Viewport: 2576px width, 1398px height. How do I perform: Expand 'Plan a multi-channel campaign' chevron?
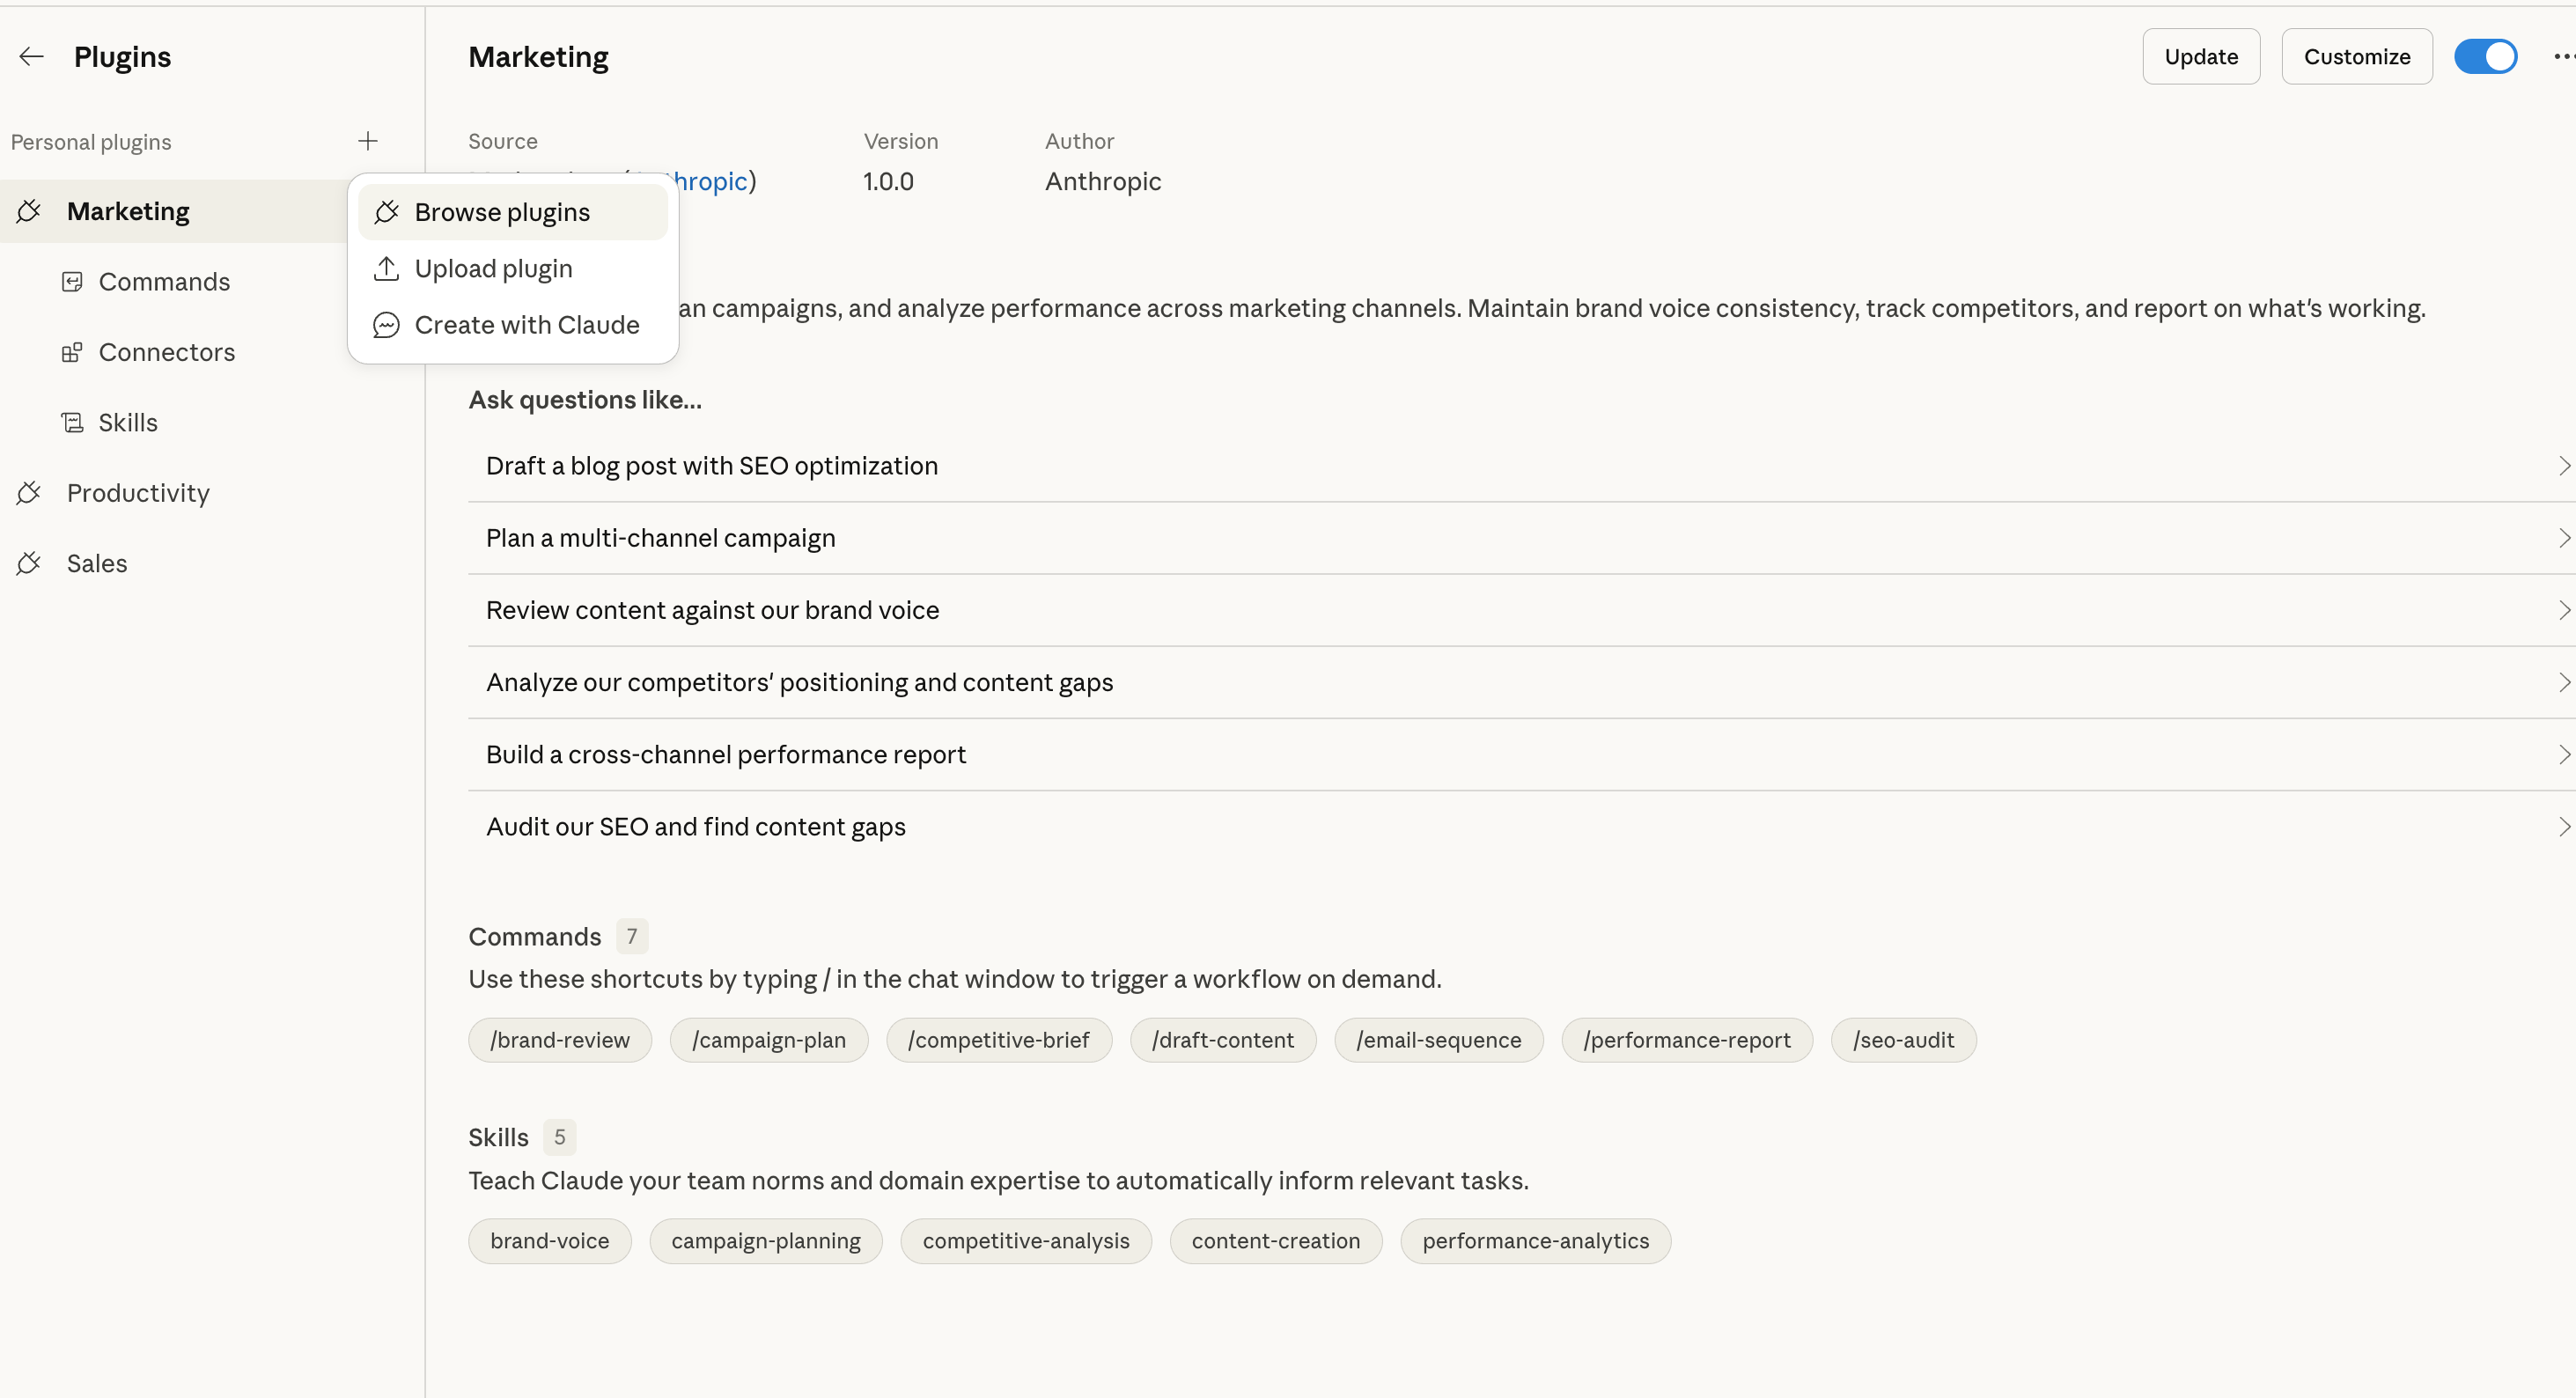2563,538
